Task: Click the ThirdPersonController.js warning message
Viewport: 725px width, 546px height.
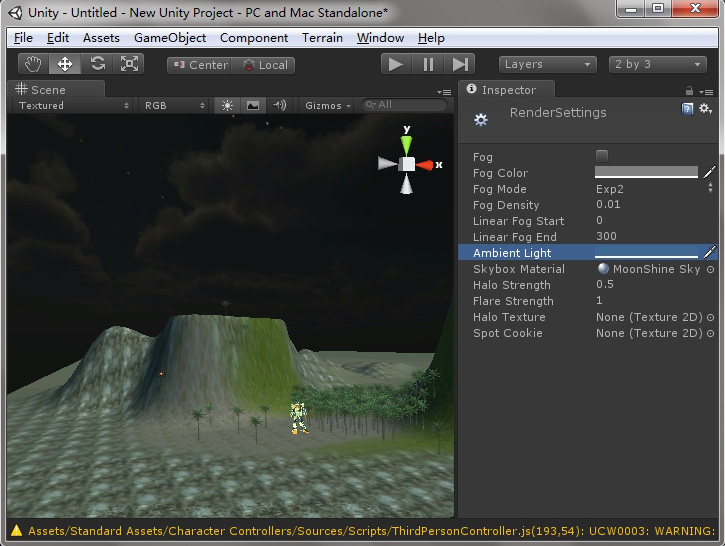Action: [x=372, y=531]
